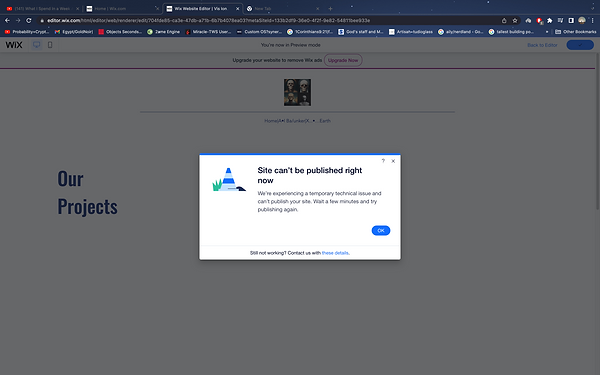This screenshot has width=600, height=375.
Task: Open the 'God's staff and M...' bookmark
Action: tap(361, 32)
